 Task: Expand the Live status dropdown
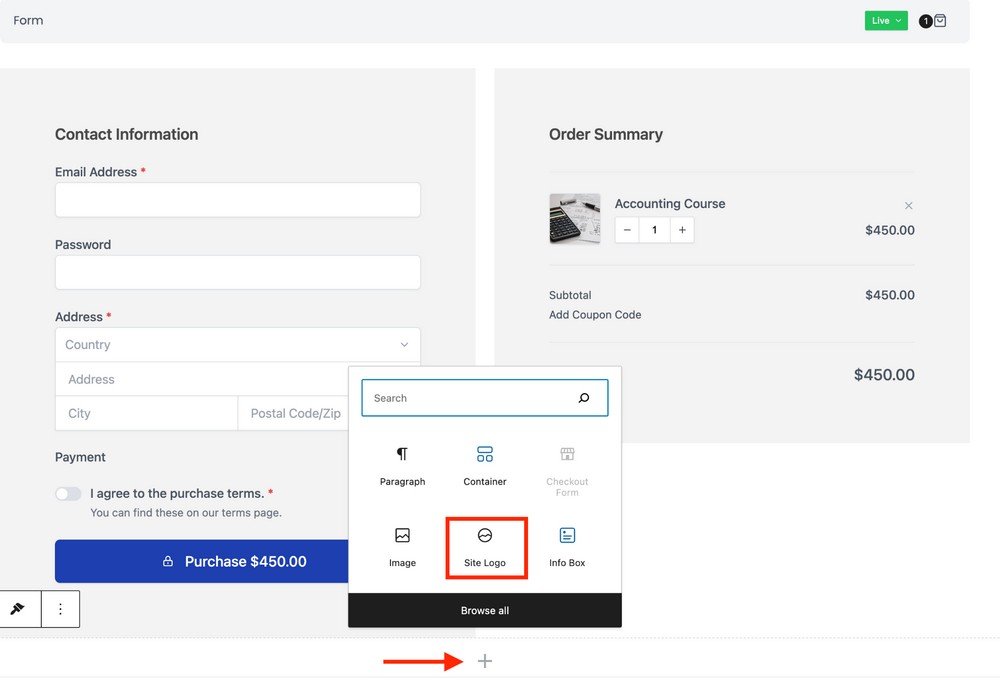click(886, 21)
